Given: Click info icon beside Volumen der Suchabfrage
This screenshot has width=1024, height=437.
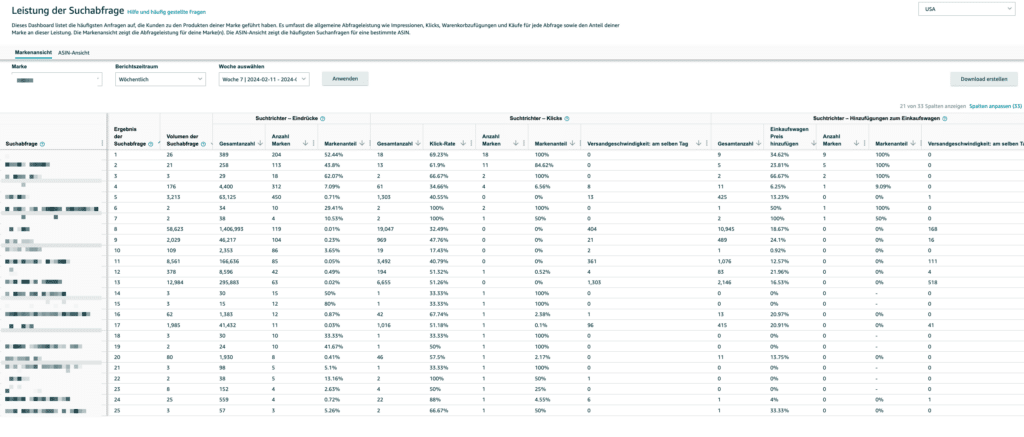Looking at the screenshot, I should point(203,144).
